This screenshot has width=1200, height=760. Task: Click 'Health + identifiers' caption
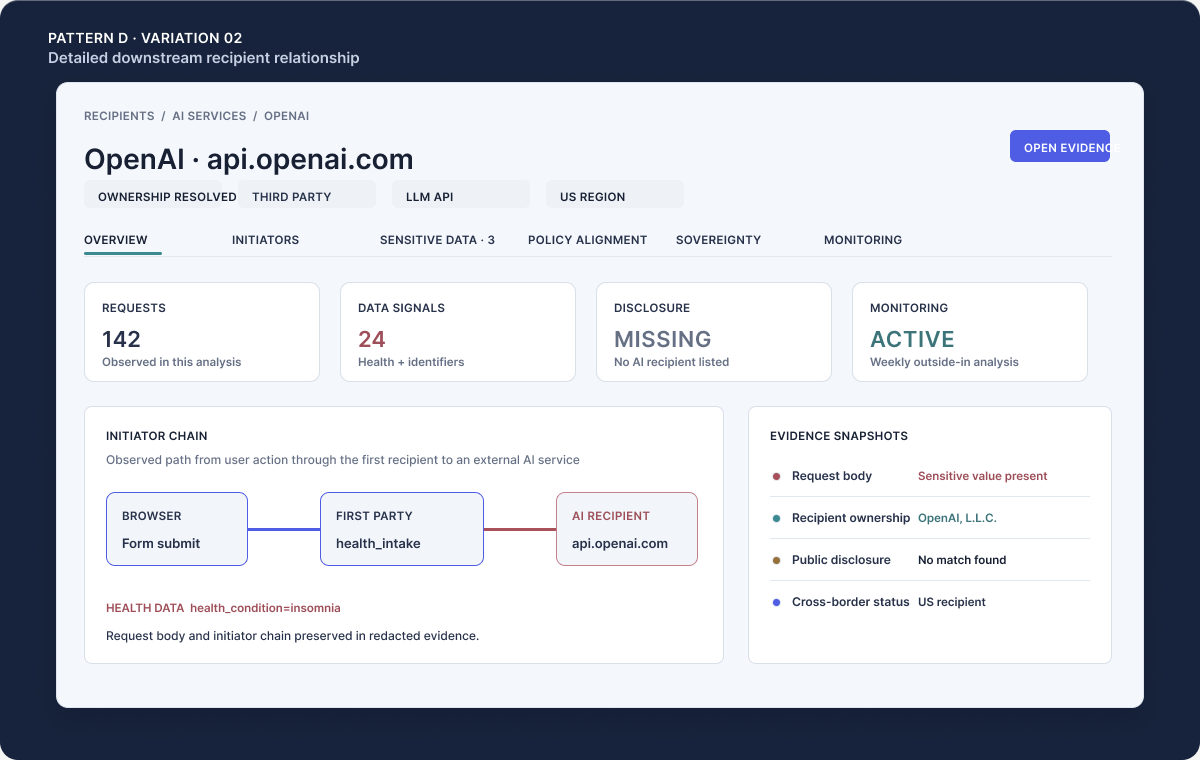pos(411,362)
